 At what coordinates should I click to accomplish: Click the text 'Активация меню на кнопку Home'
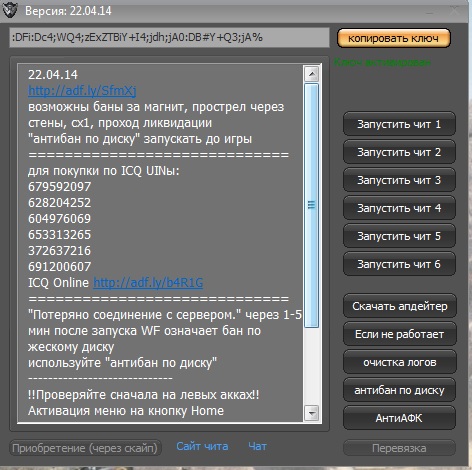point(126,411)
